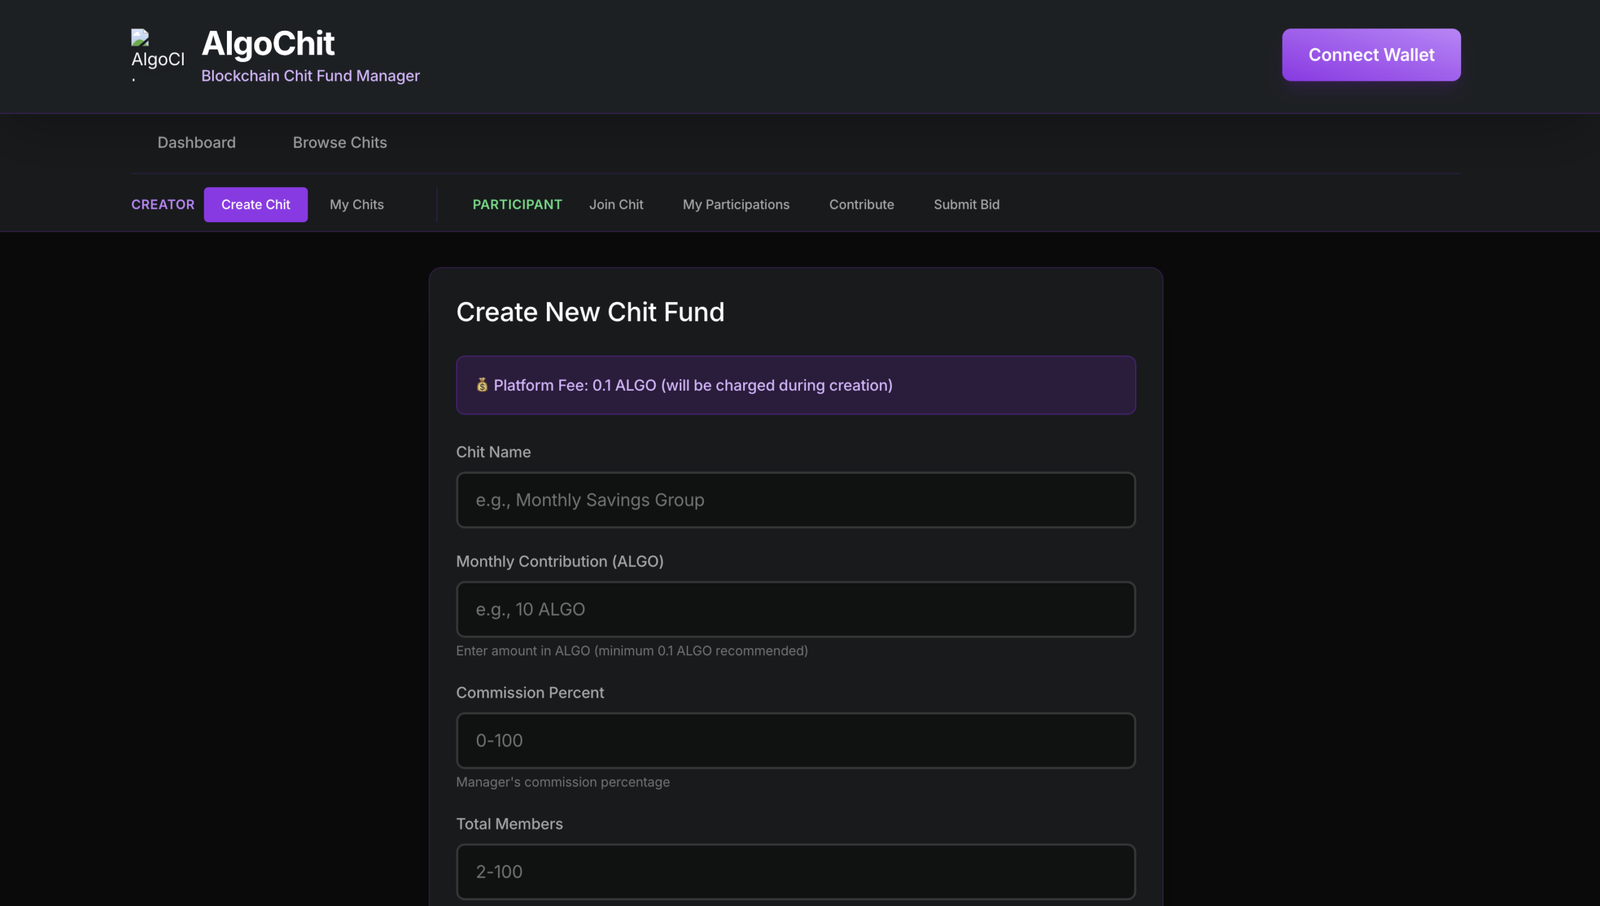Click the AlgoChit logo image
The image size is (1600, 906).
pos(157,55)
